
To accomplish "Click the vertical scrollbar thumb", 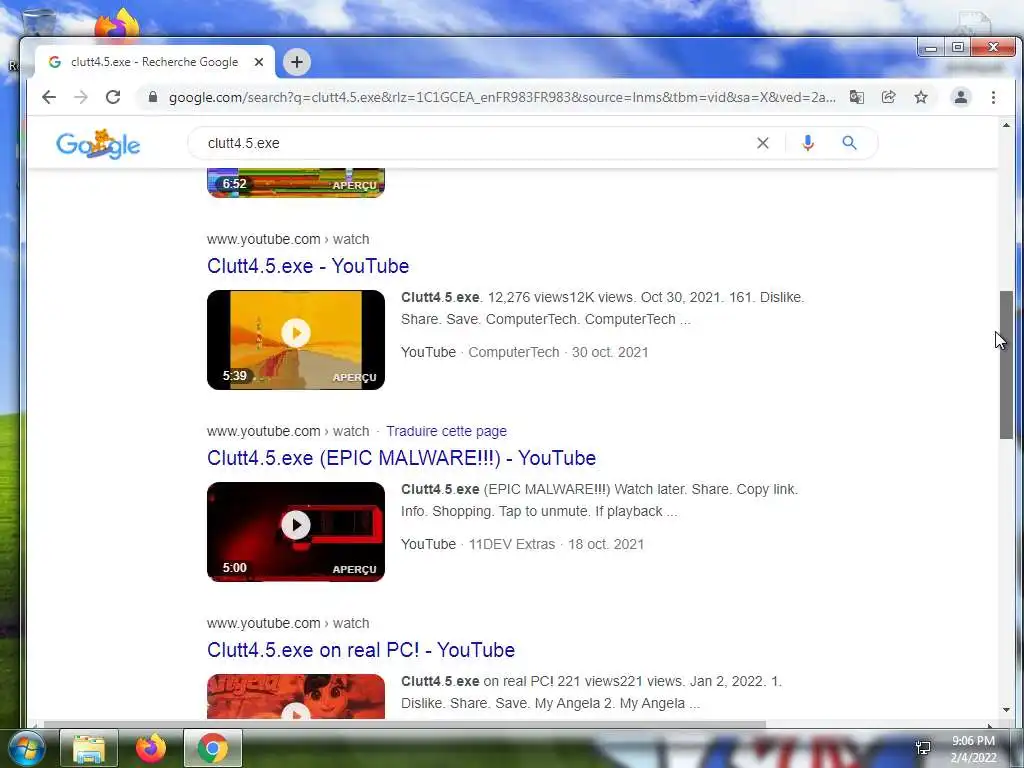I will coord(1006,365).
